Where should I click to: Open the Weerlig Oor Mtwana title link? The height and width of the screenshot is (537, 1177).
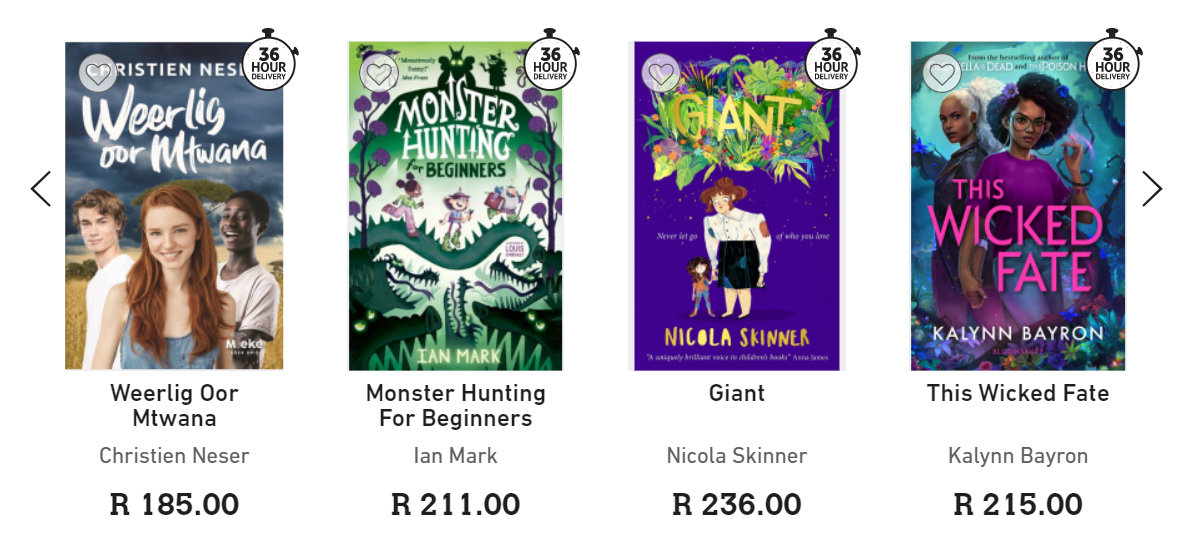point(174,405)
